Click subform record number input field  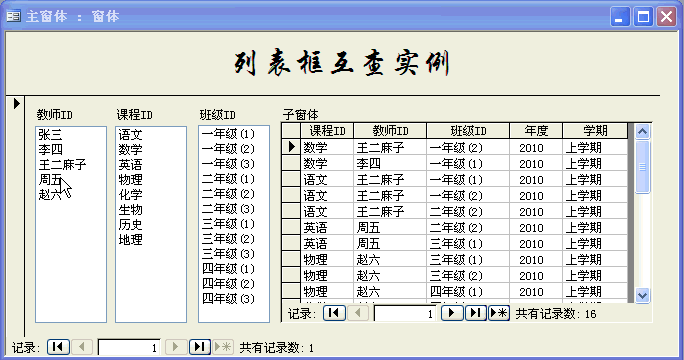click(x=405, y=313)
